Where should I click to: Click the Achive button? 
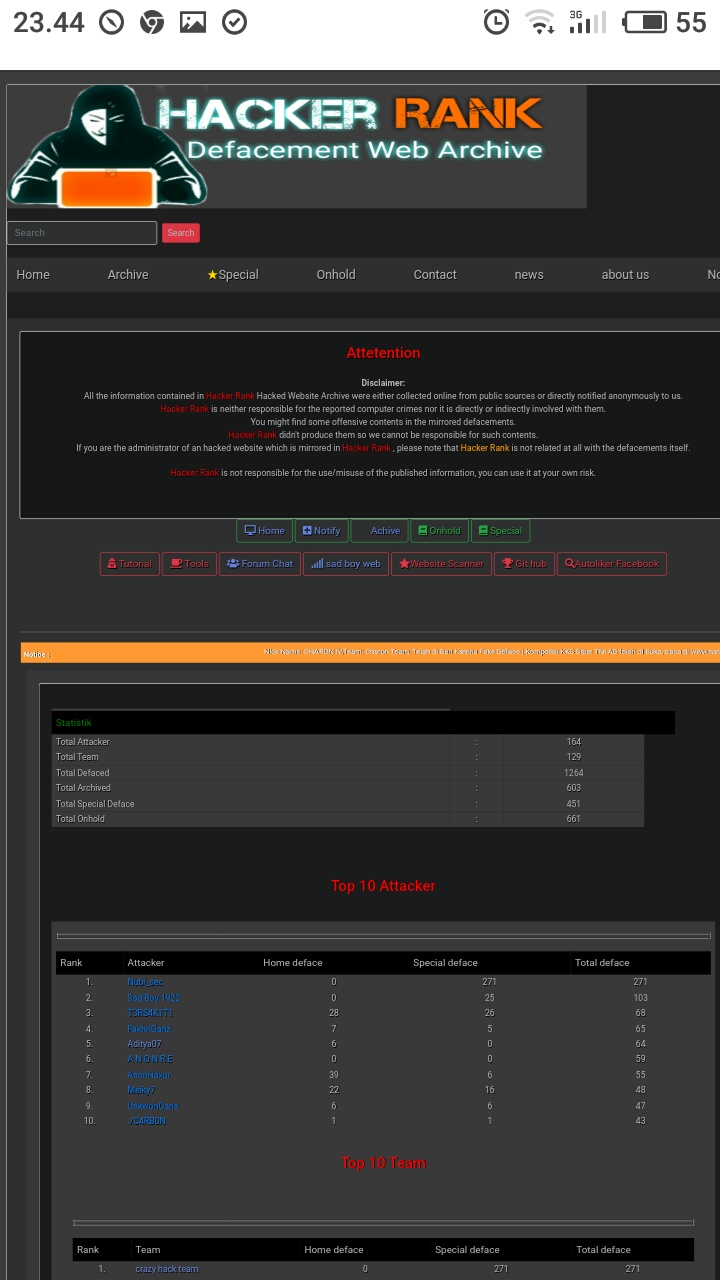379,531
